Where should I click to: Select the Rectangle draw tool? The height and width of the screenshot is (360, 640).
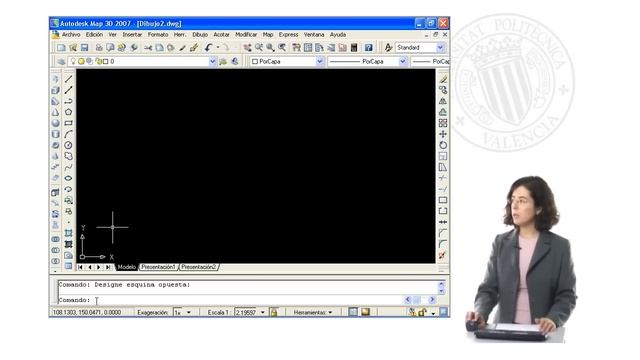[x=68, y=123]
